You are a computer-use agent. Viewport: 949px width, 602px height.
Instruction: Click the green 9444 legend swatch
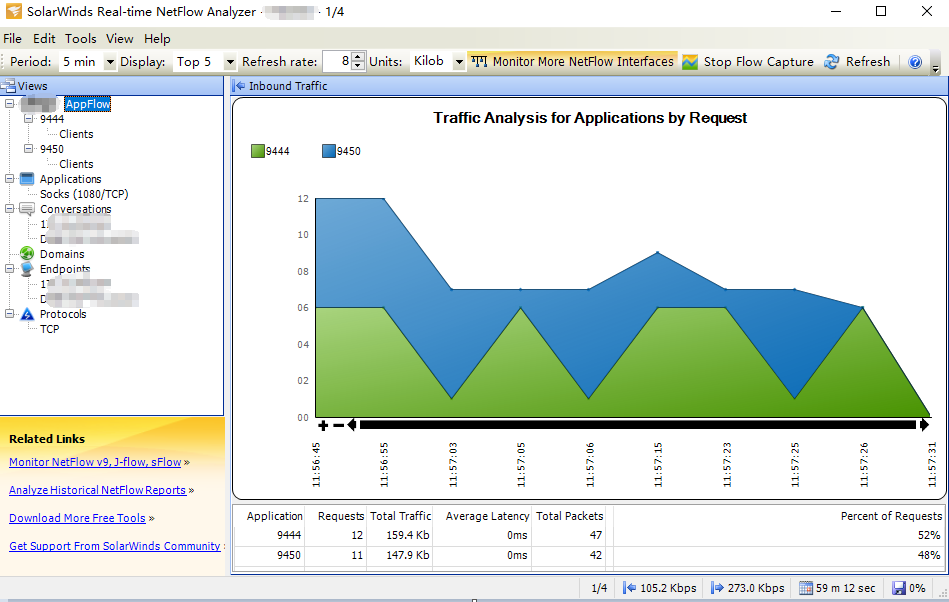click(258, 151)
